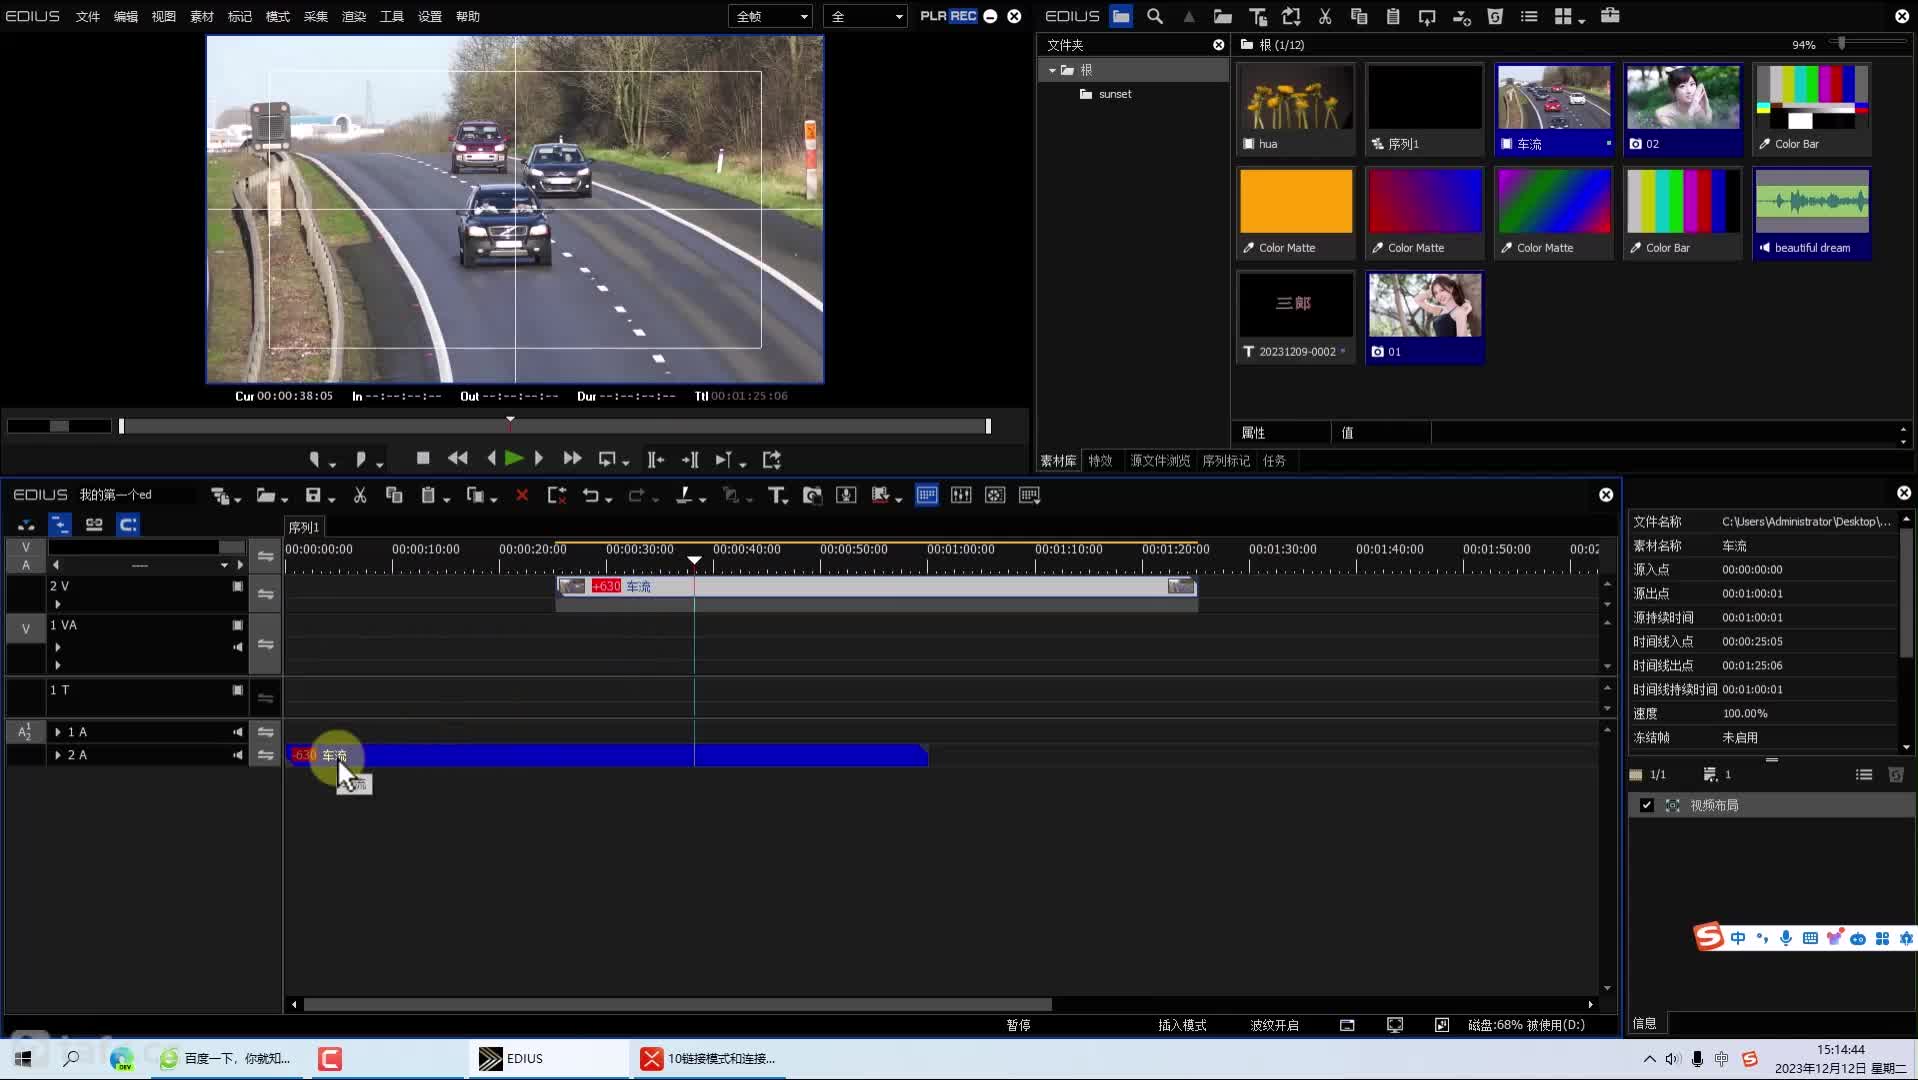Mute the 2 A track speaker icon
This screenshot has height=1080, width=1918.
tap(238, 755)
